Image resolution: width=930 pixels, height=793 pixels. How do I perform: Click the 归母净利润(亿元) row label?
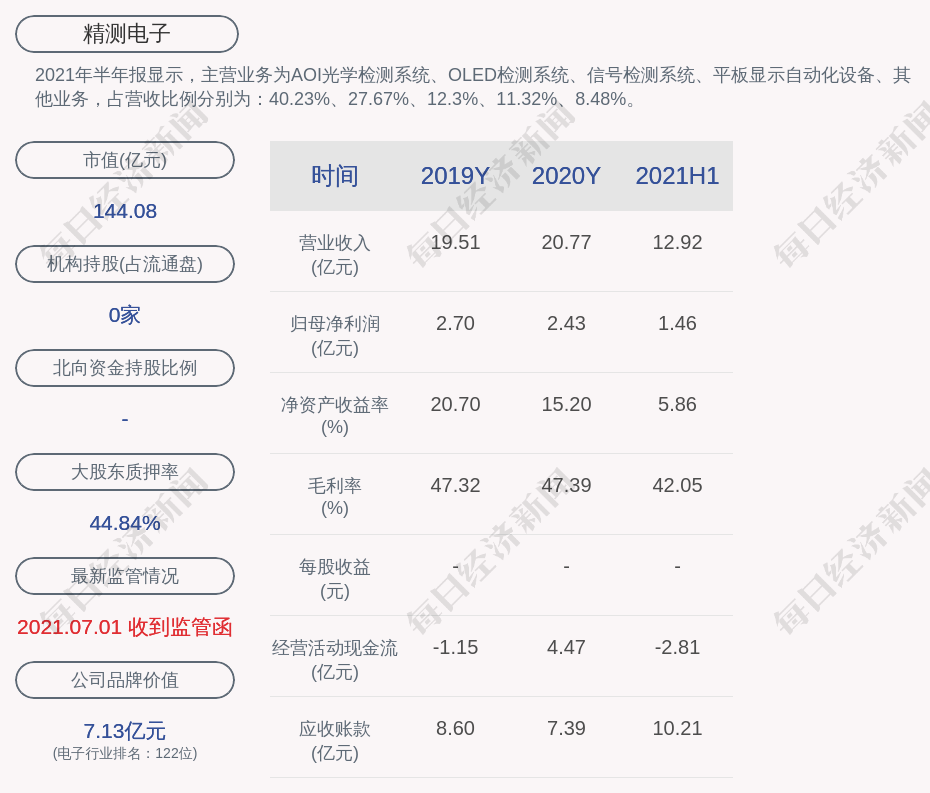point(335,336)
